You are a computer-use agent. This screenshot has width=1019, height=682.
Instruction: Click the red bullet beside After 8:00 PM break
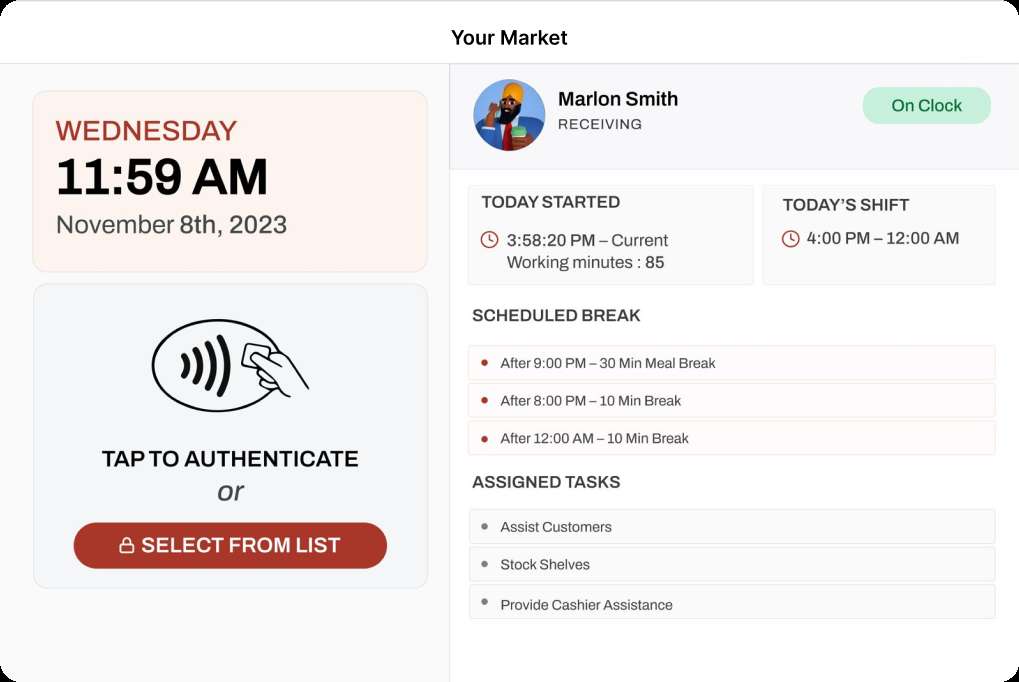(x=484, y=400)
